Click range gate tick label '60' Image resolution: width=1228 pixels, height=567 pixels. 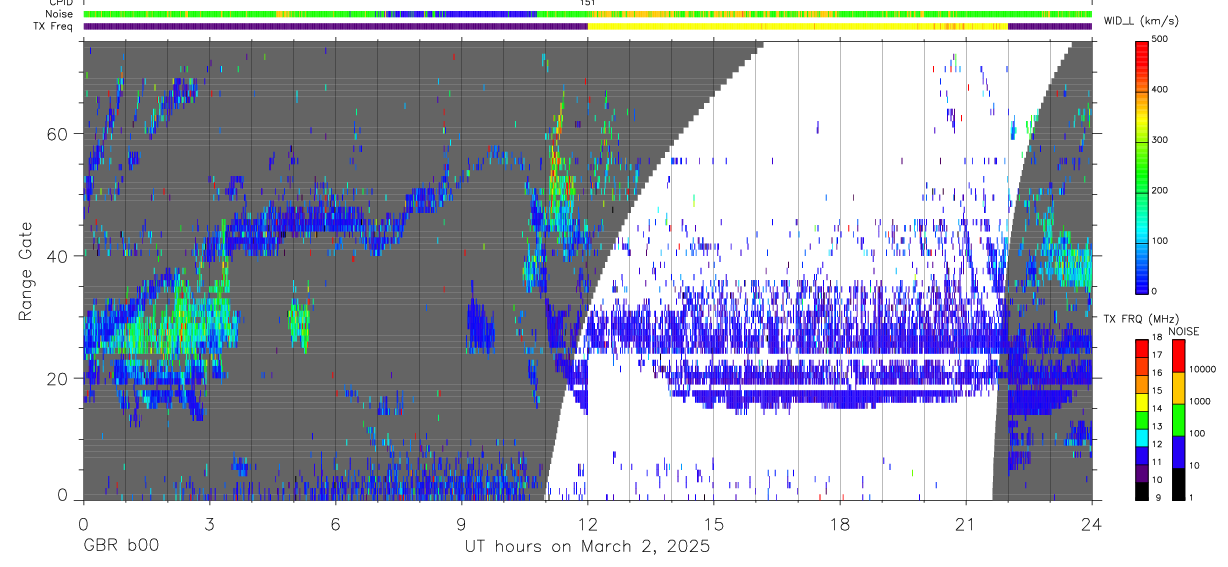(59, 134)
